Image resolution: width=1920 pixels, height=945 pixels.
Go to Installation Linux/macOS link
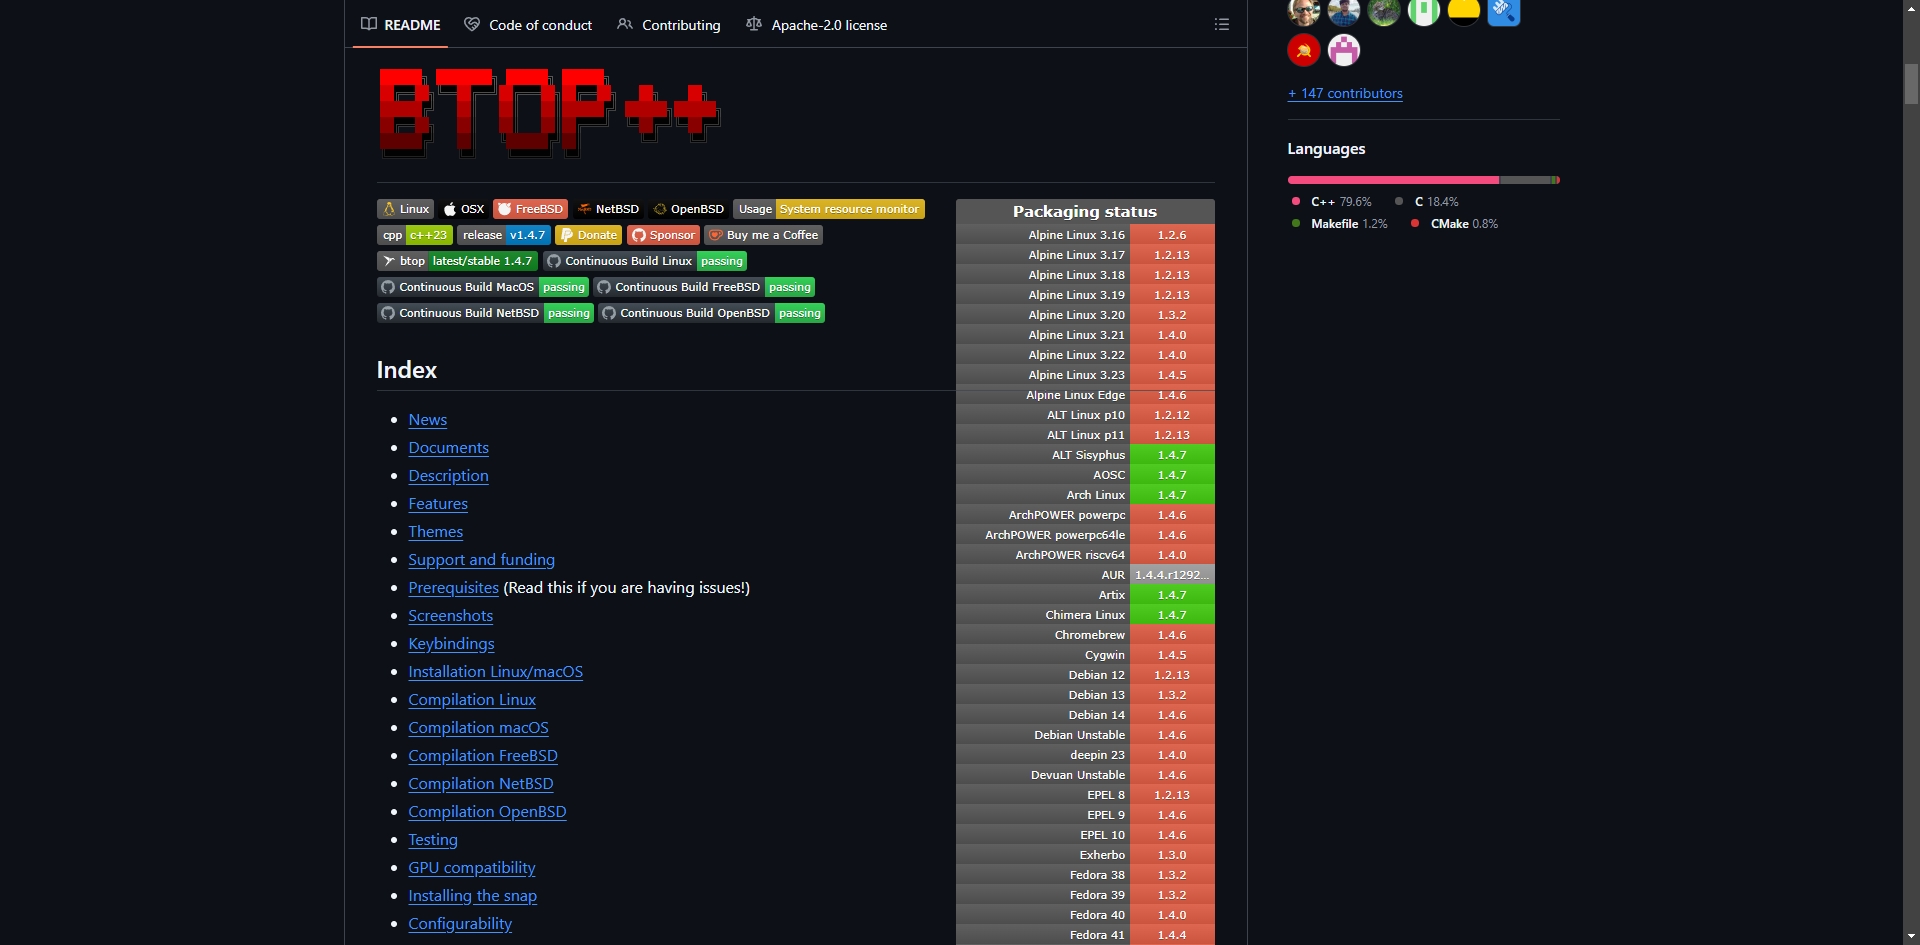click(x=496, y=672)
